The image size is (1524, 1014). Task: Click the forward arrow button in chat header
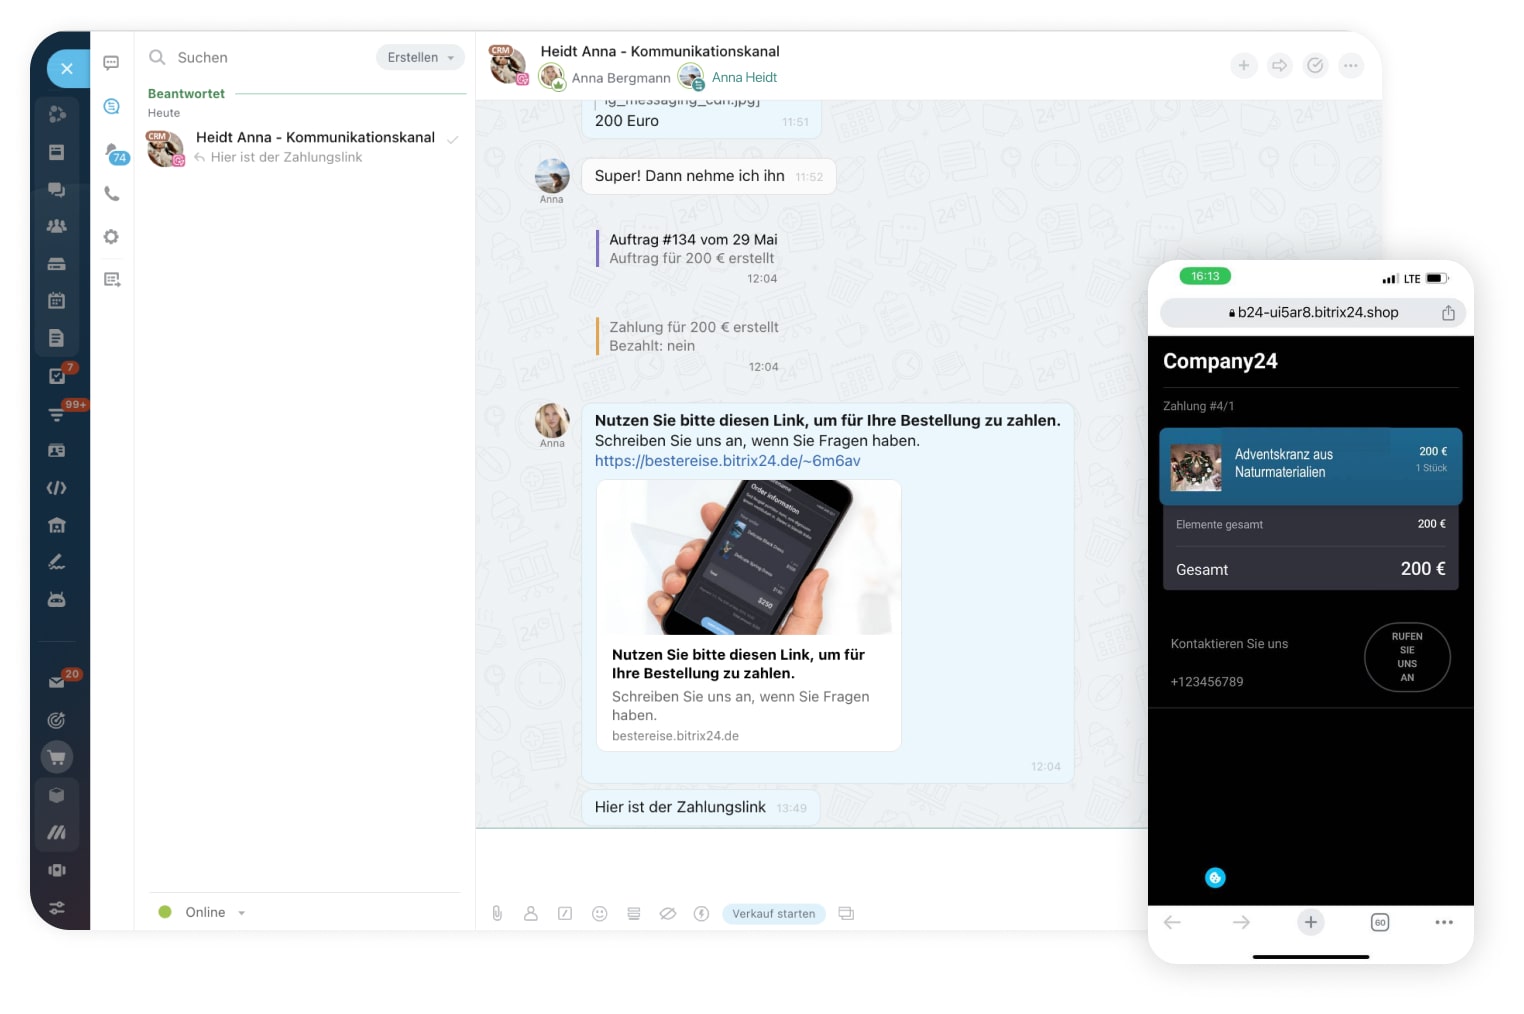[x=1279, y=66]
